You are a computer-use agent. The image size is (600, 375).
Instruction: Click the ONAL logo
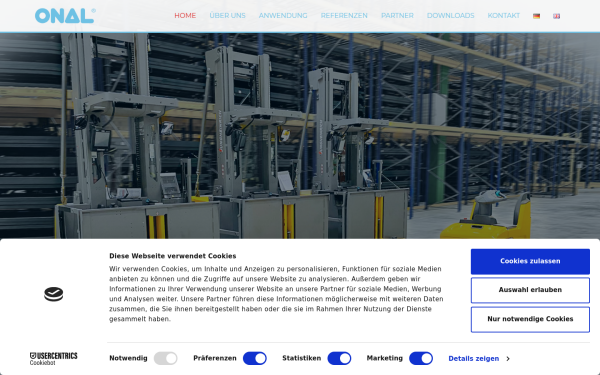click(65, 16)
